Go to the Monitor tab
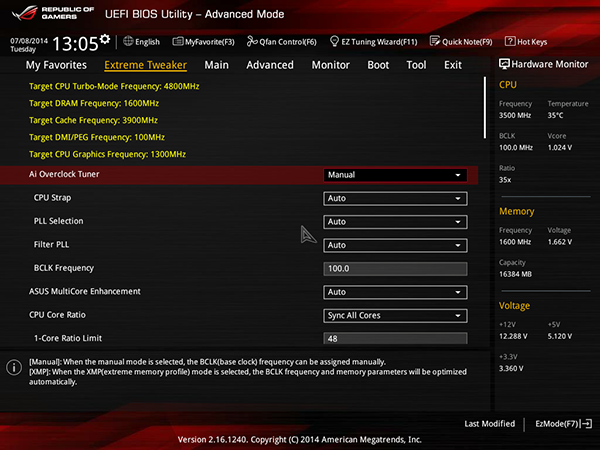Viewport: 600px width, 450px height. coord(331,65)
